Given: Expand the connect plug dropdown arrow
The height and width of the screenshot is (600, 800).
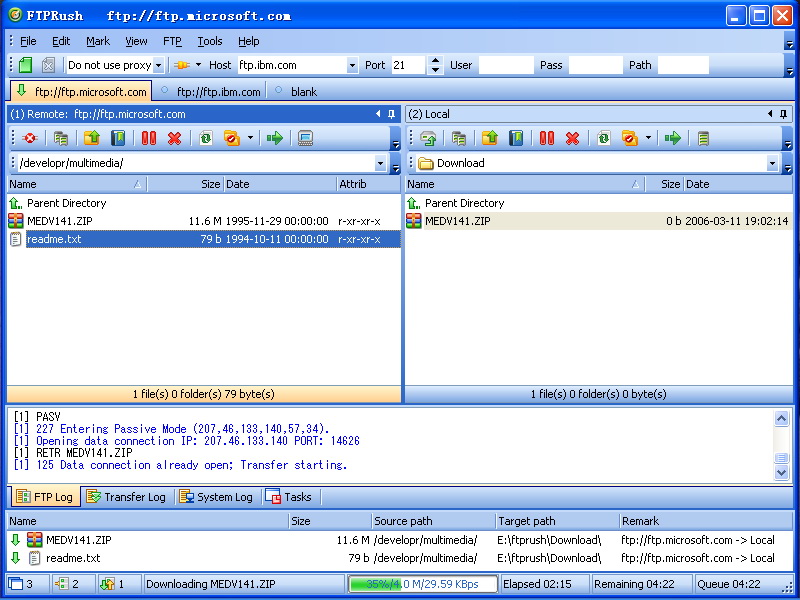Looking at the screenshot, I should [198, 65].
